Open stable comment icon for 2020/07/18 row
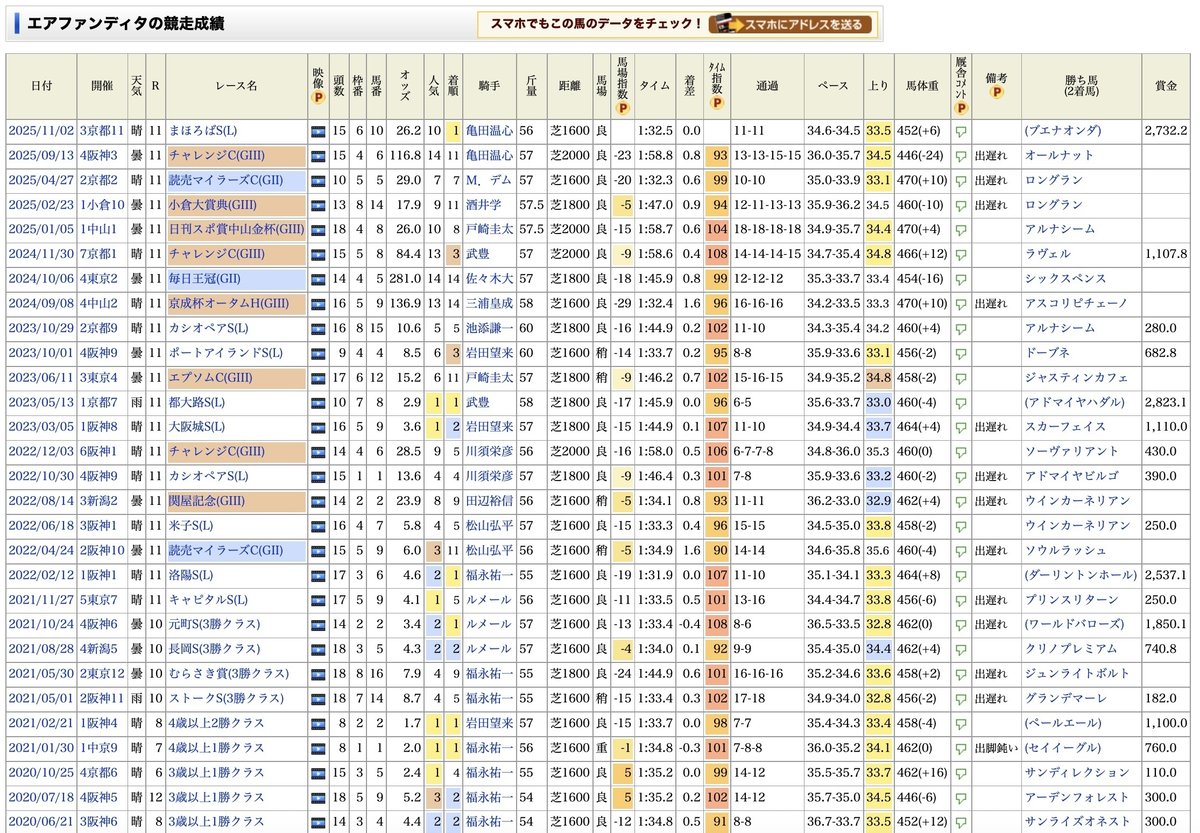1200x833 pixels. coord(961,797)
